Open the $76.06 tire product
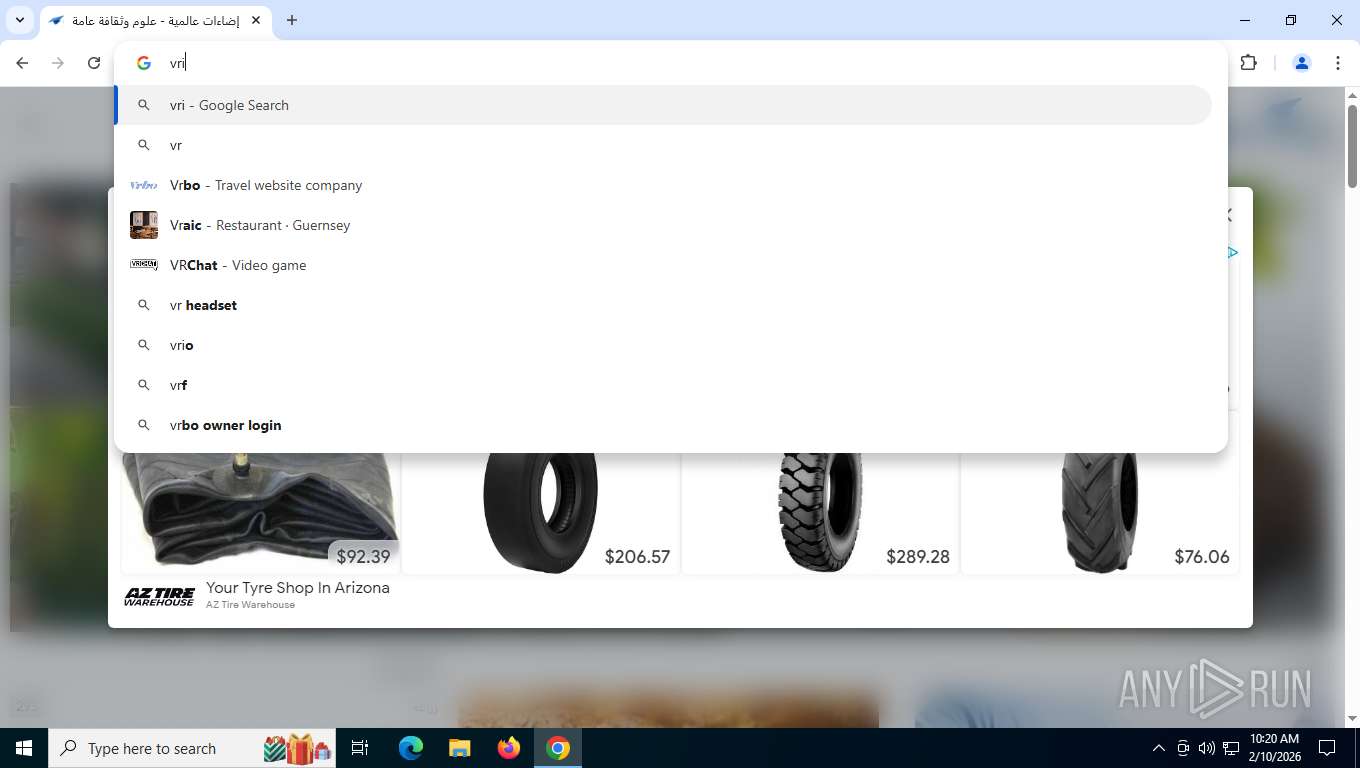 coord(1099,511)
